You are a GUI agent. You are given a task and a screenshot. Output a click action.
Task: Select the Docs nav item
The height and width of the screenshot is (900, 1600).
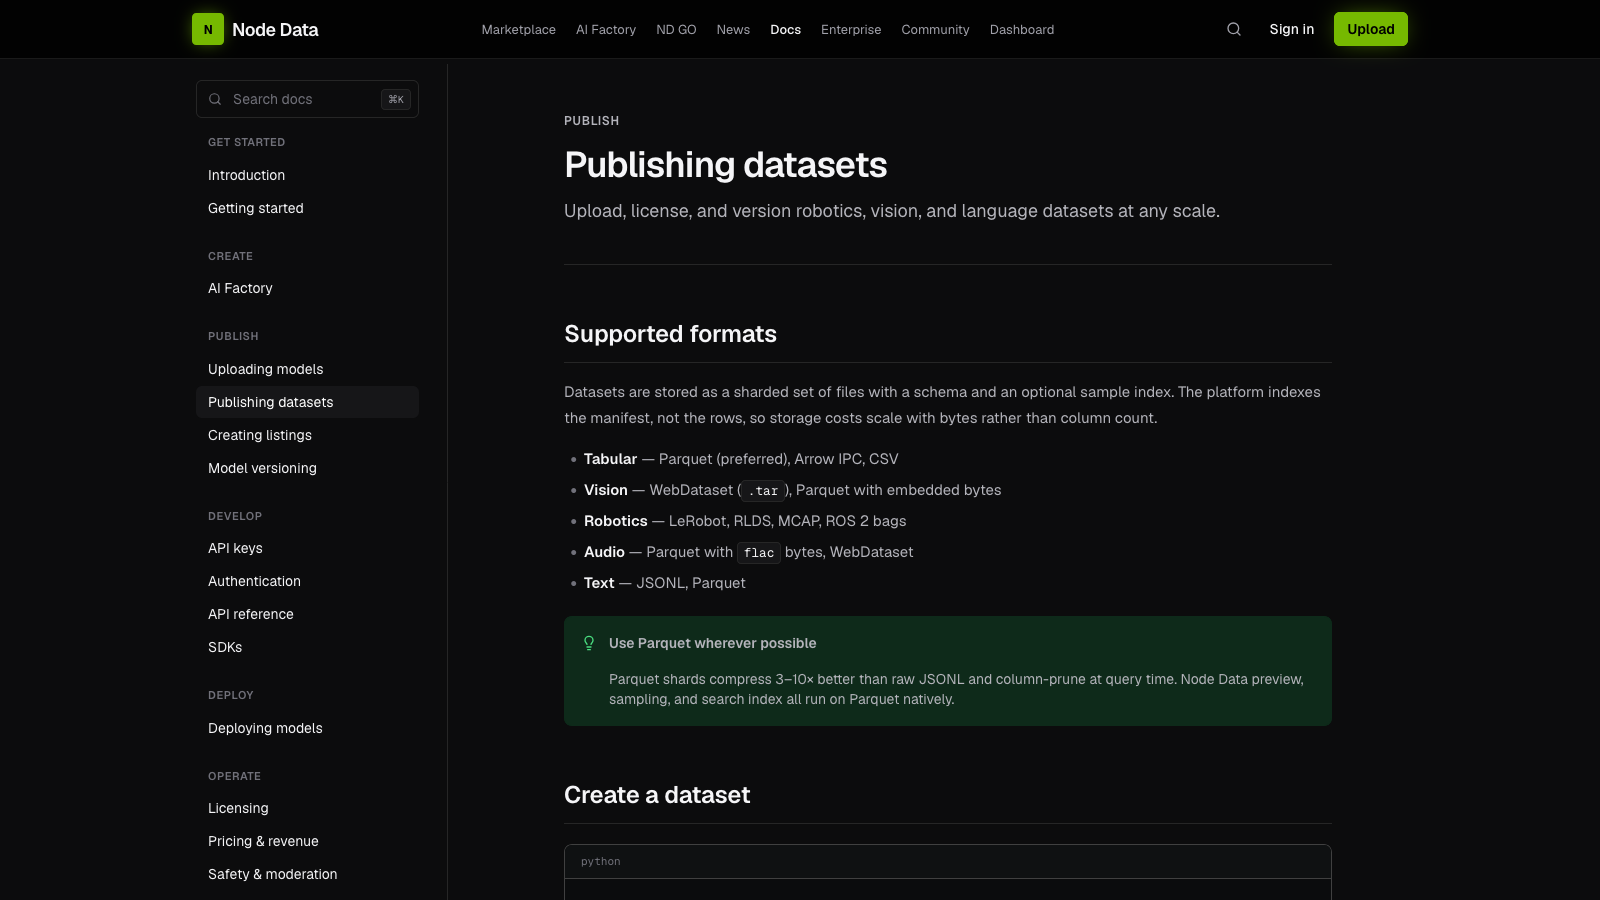(x=785, y=29)
